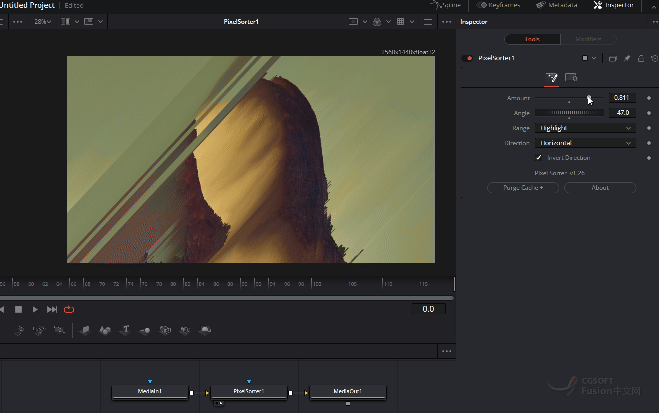Click the Stop playback button

tap(18, 310)
